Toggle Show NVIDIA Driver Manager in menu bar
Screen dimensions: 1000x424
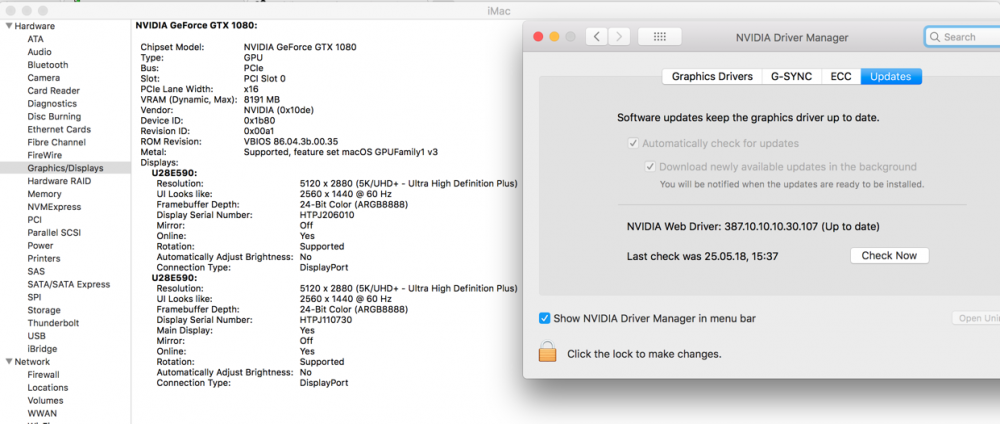click(x=544, y=318)
